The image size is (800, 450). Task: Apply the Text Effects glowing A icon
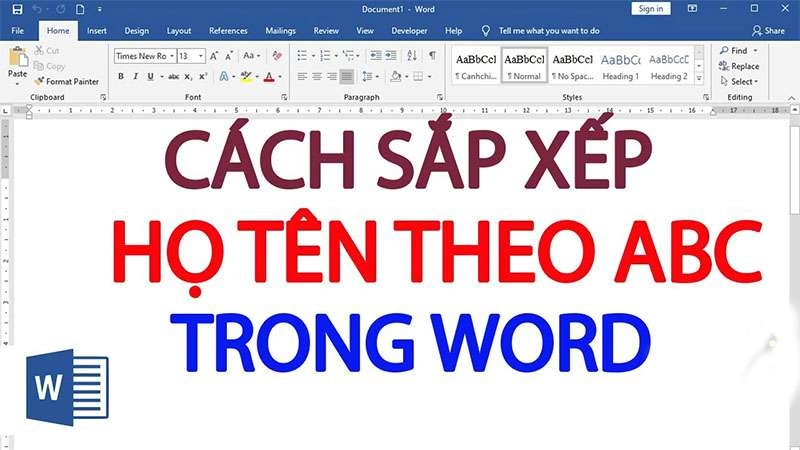click(x=224, y=76)
